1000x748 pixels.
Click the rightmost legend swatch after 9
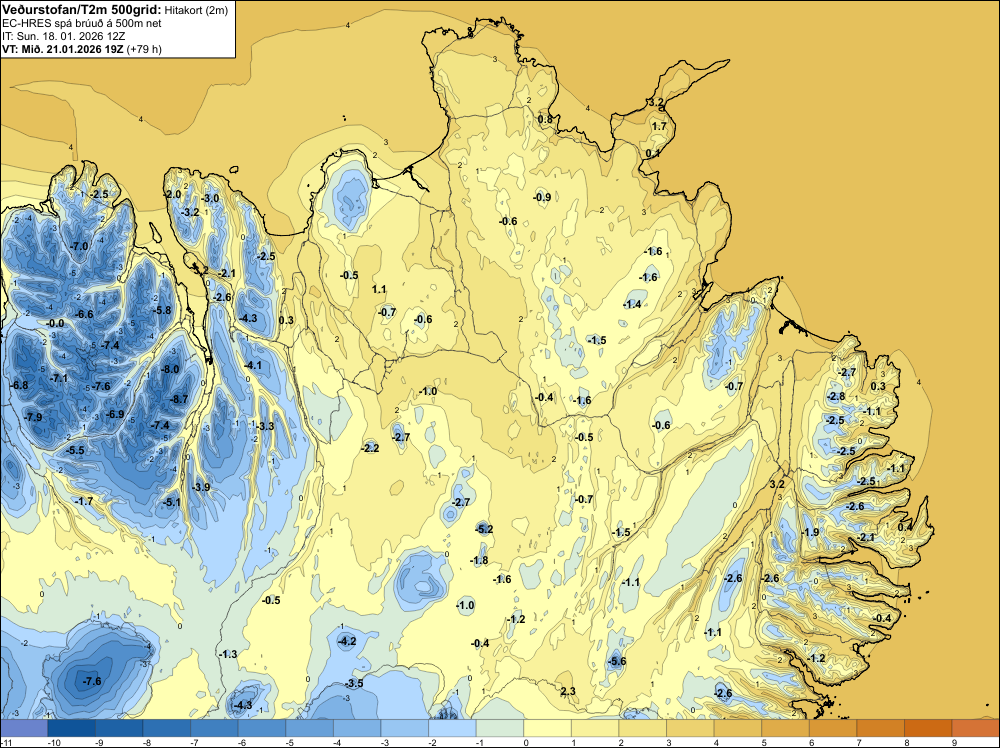point(976,728)
